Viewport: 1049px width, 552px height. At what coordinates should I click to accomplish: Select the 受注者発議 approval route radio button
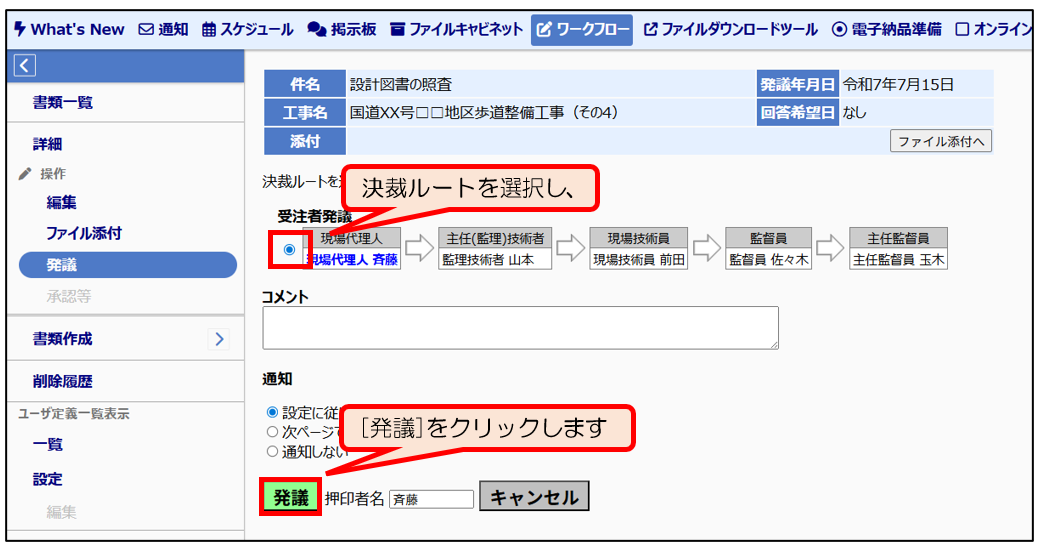pyautogui.click(x=290, y=250)
